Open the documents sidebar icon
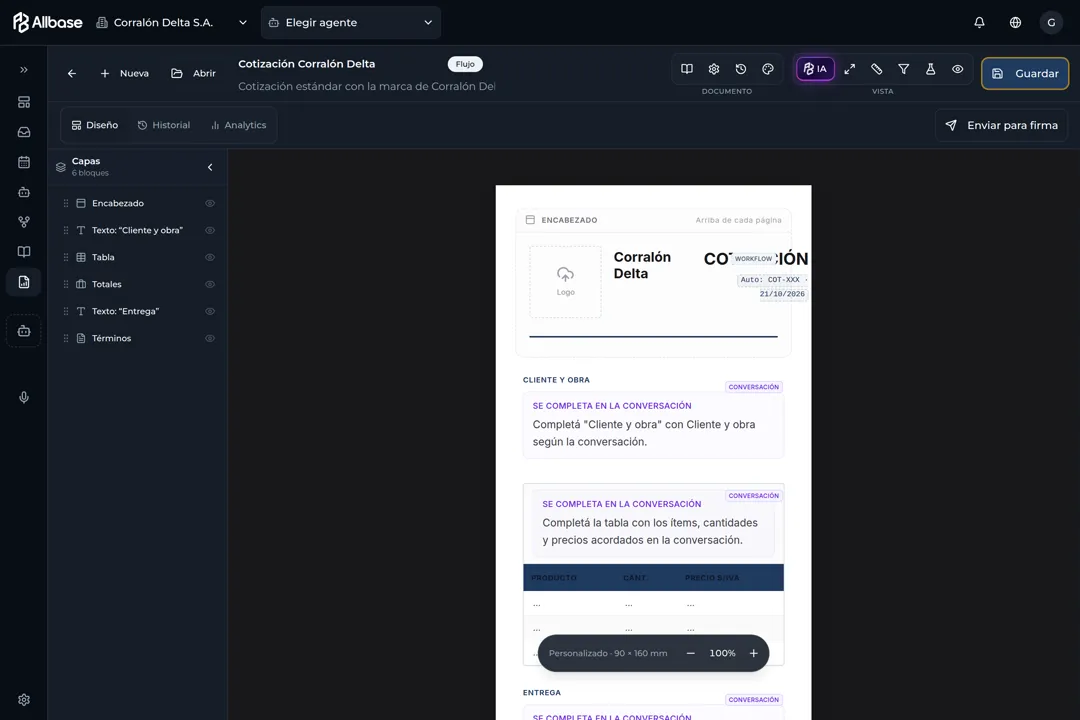The height and width of the screenshot is (720, 1080). 23,282
